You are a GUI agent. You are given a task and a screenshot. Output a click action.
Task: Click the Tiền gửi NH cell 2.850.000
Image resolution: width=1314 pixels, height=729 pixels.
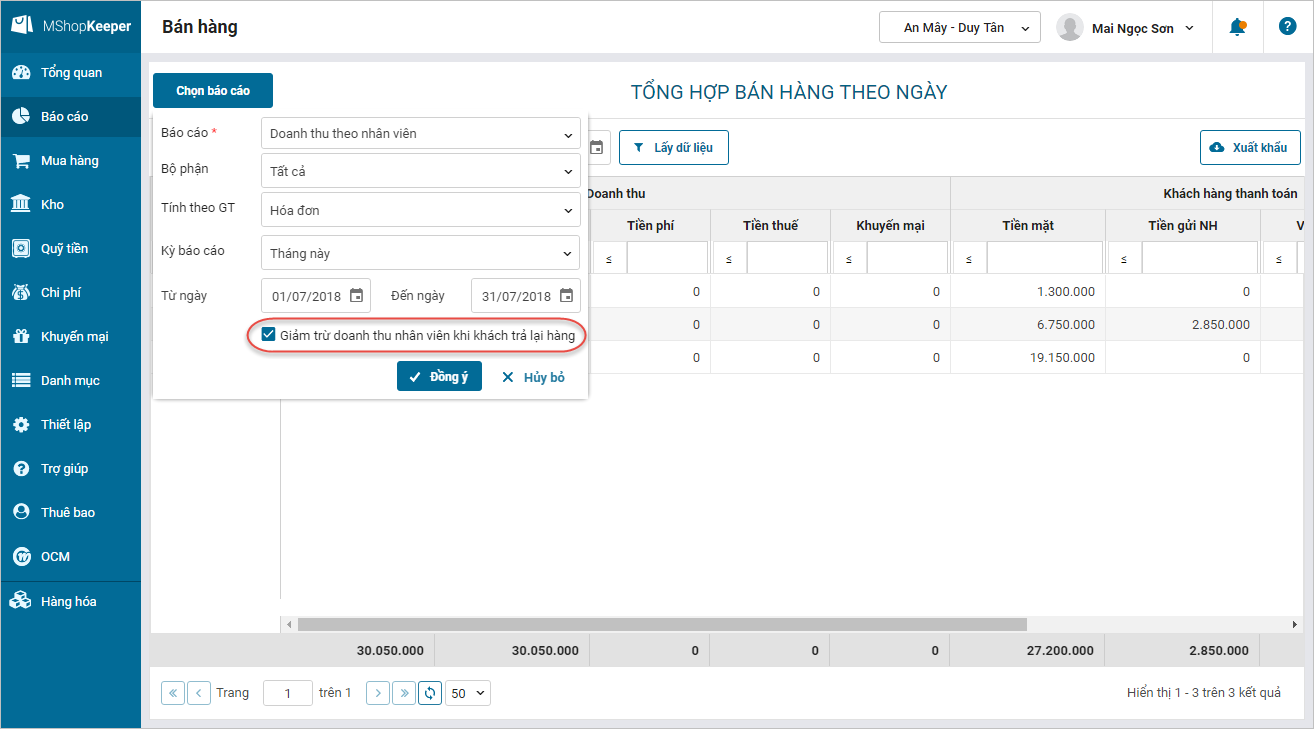(x=1183, y=325)
